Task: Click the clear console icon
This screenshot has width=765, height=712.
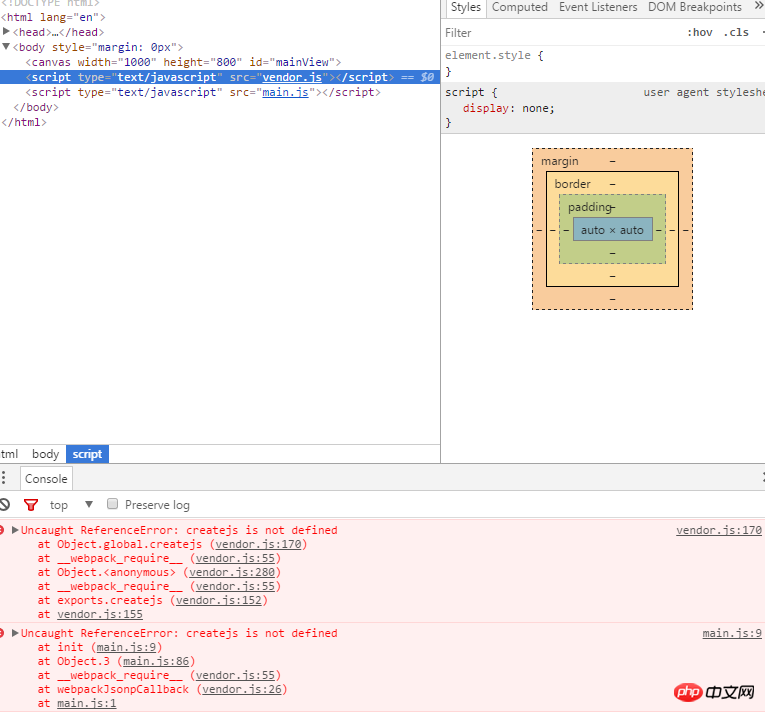Action: coord(4,505)
